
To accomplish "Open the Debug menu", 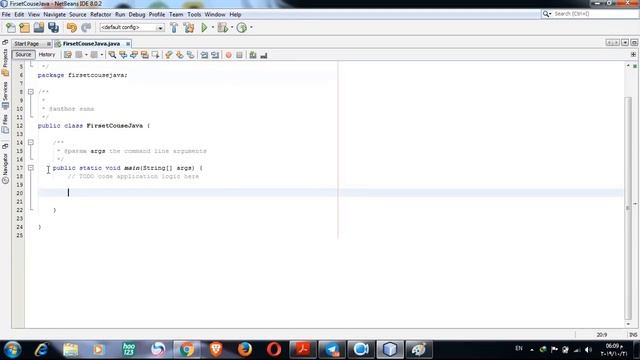I will click(x=137, y=14).
